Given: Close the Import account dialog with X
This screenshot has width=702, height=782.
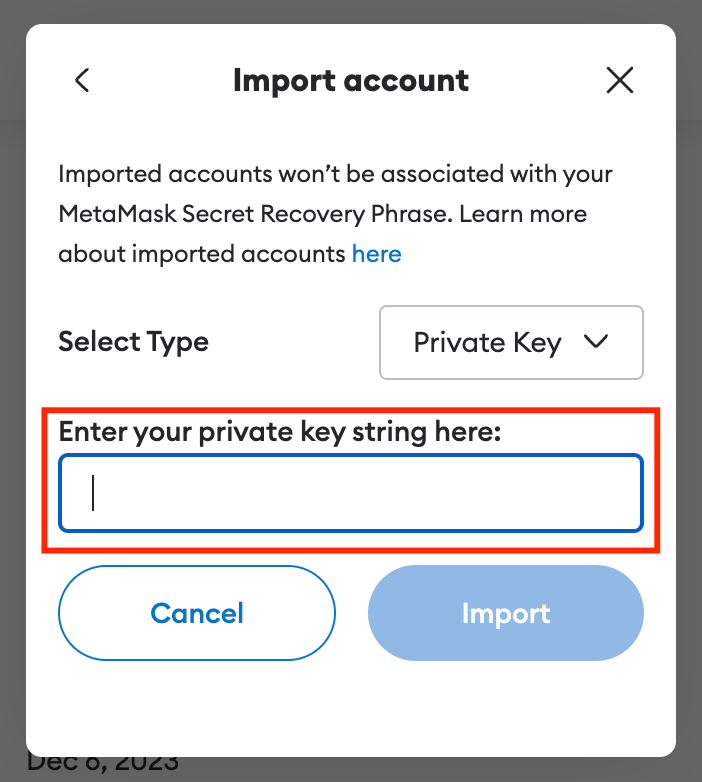Looking at the screenshot, I should (x=620, y=81).
